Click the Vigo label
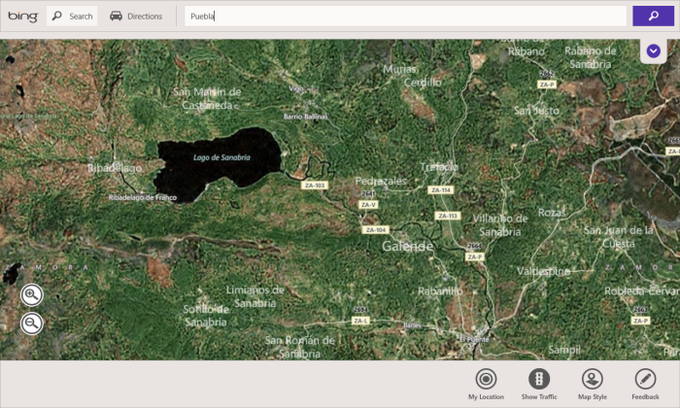Image resolution: width=680 pixels, height=408 pixels. click(296, 88)
